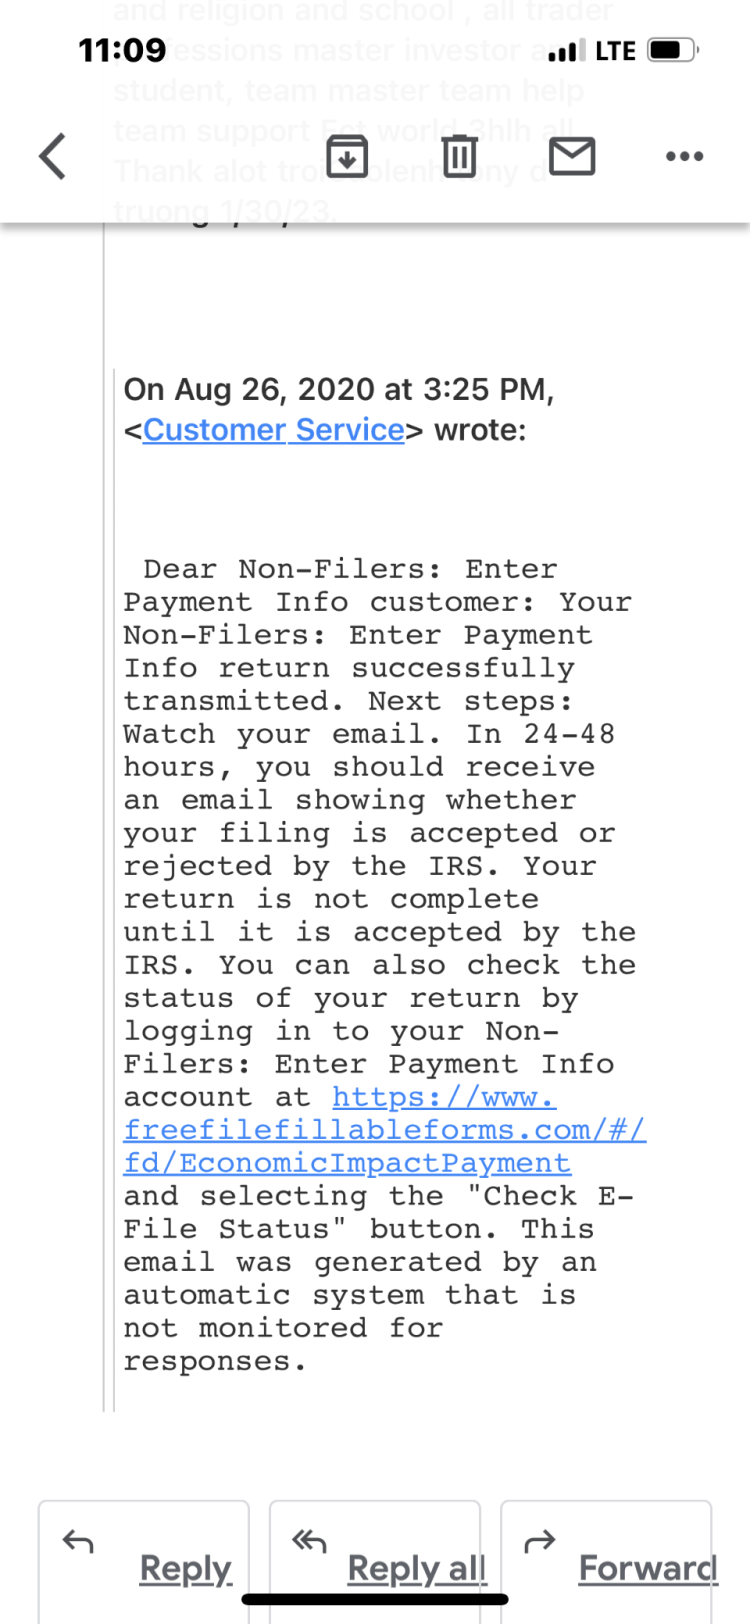Tap the "On Aug 26, 2020" quote header
This screenshot has width=750, height=1624.
click(x=338, y=390)
